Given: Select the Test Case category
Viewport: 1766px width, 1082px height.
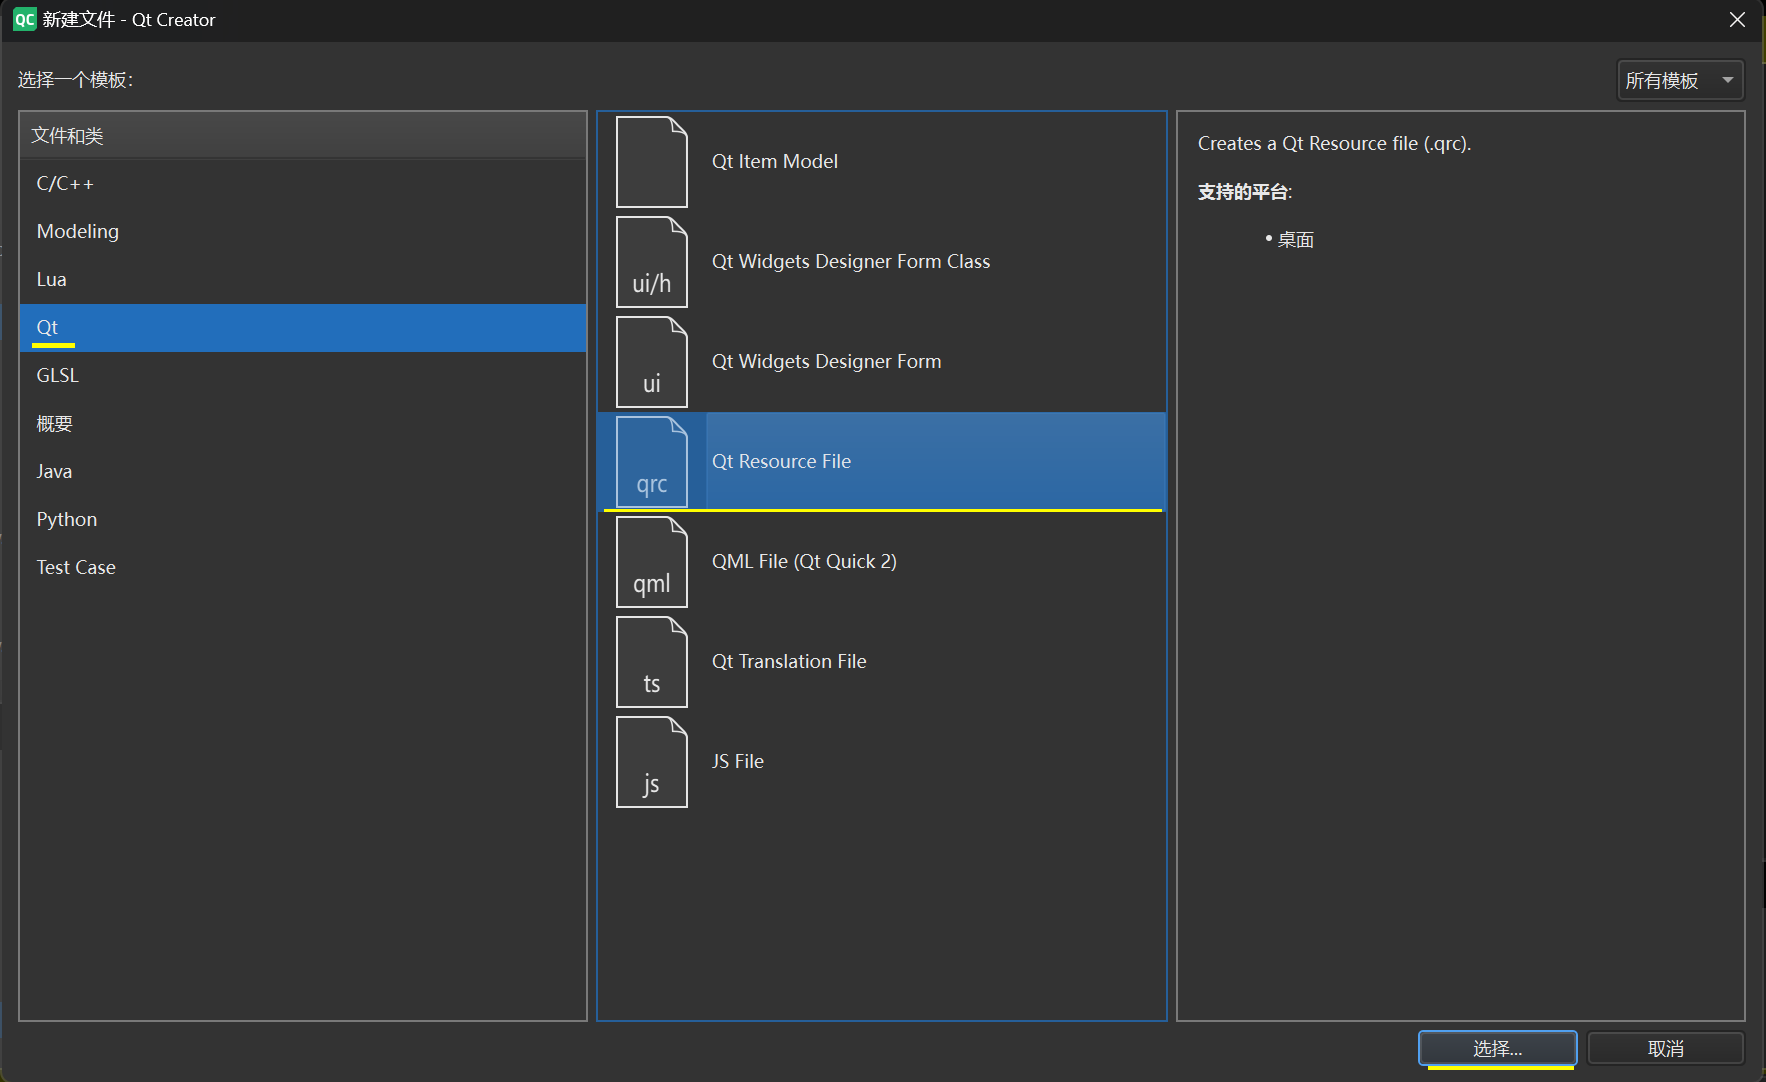Looking at the screenshot, I should (x=303, y=568).
